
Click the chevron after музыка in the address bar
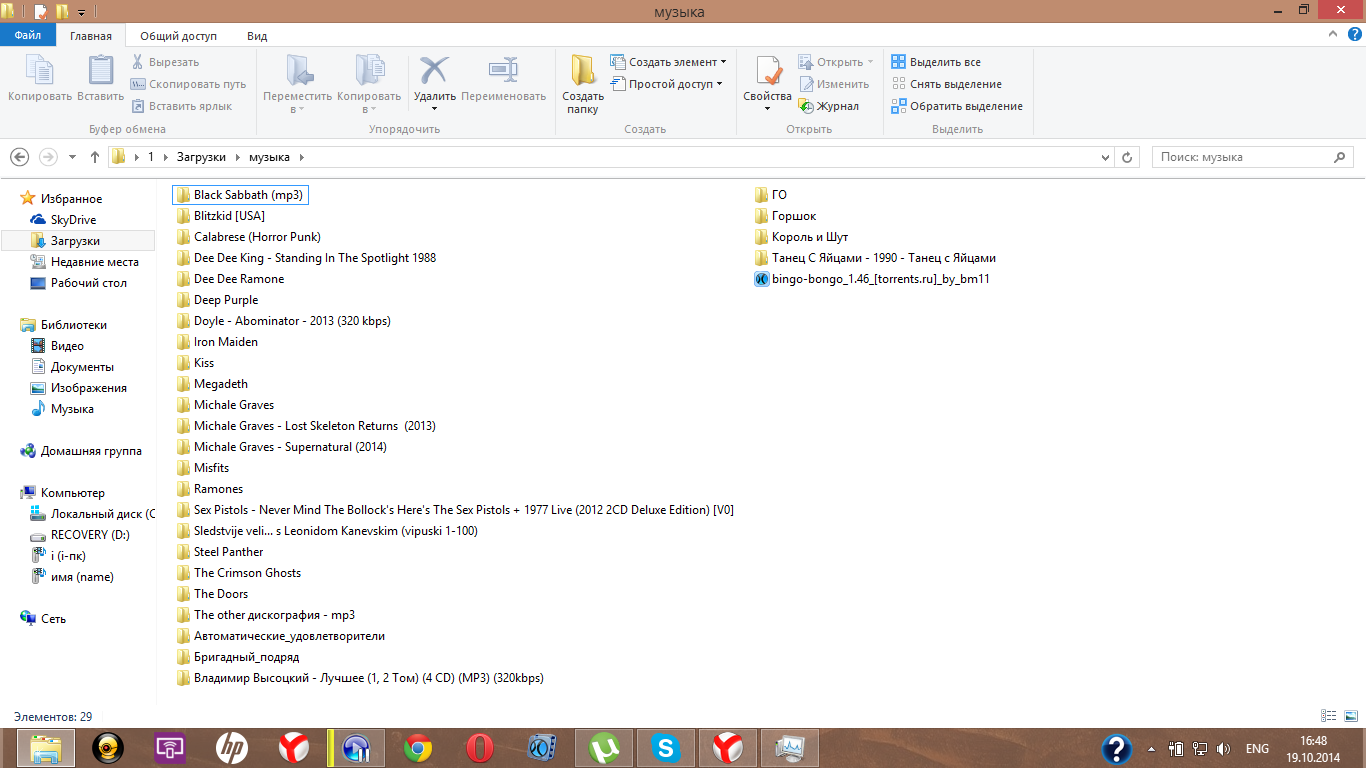[x=301, y=157]
